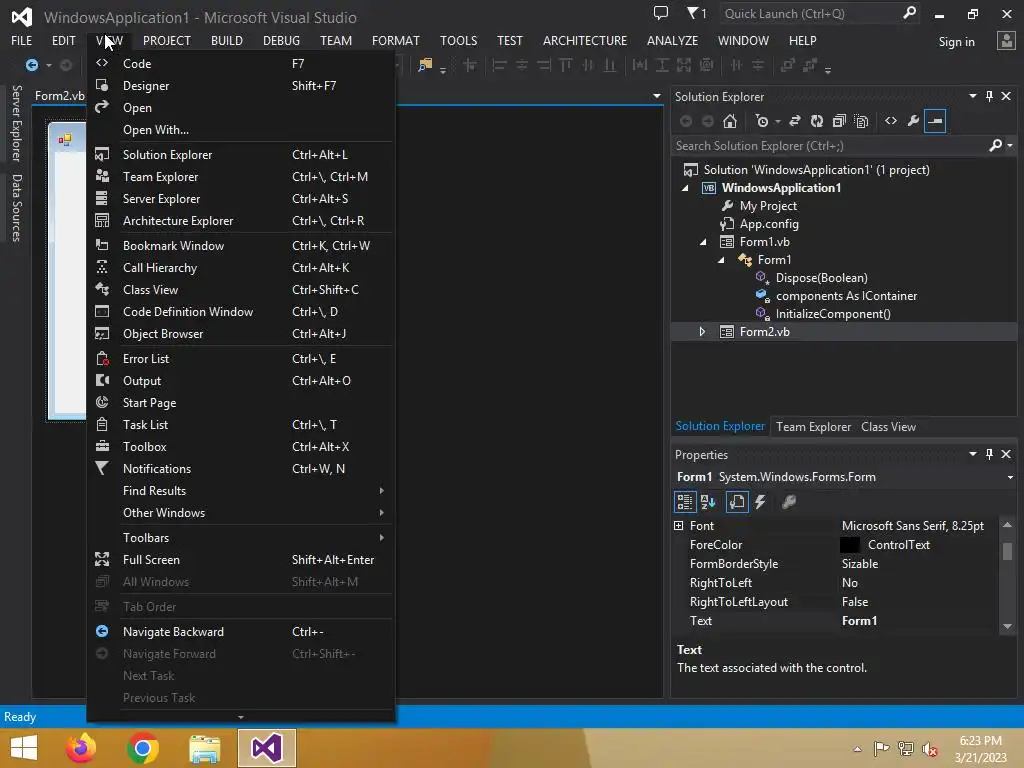Choose Toolbox from the View menu

(241, 447)
